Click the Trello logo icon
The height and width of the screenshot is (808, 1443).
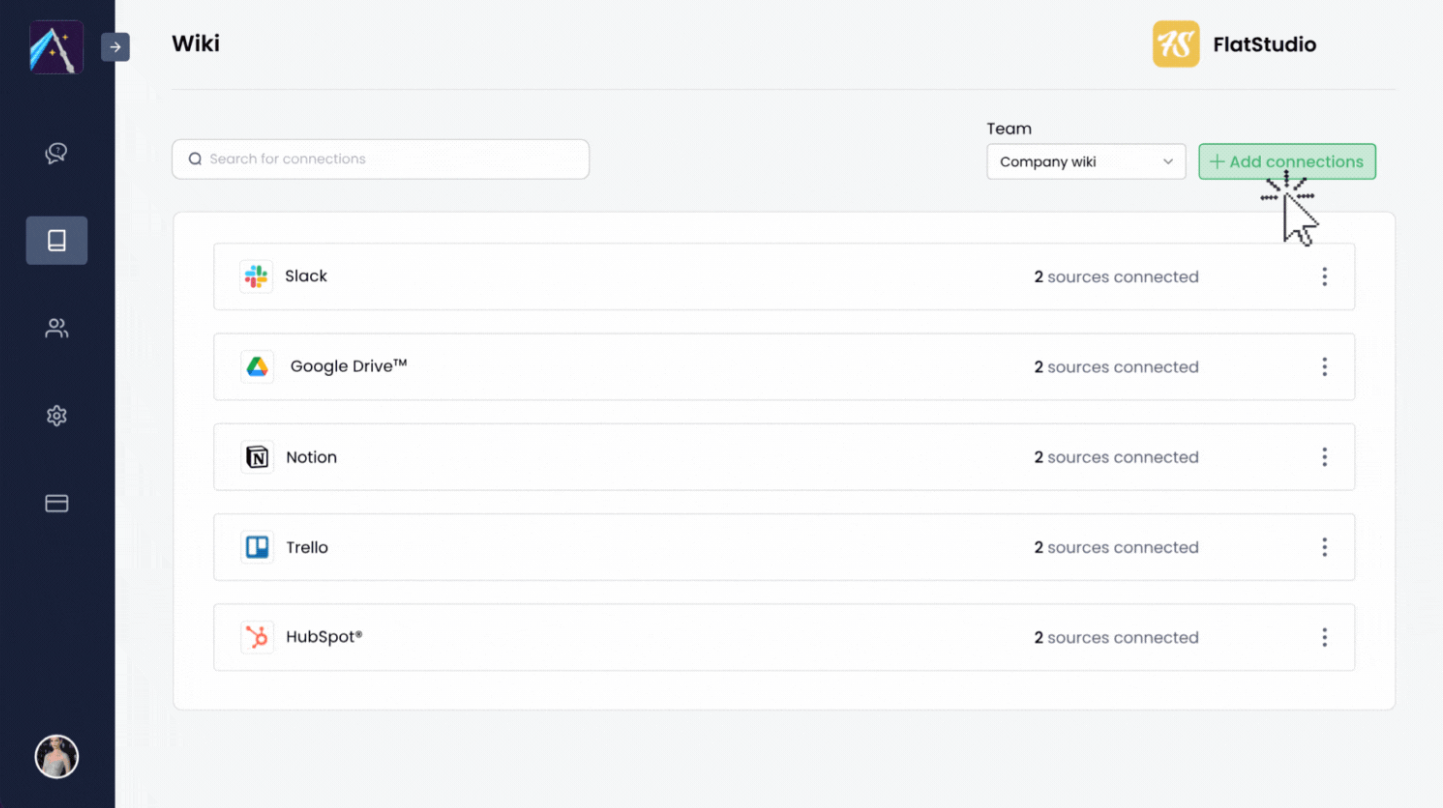(x=257, y=547)
